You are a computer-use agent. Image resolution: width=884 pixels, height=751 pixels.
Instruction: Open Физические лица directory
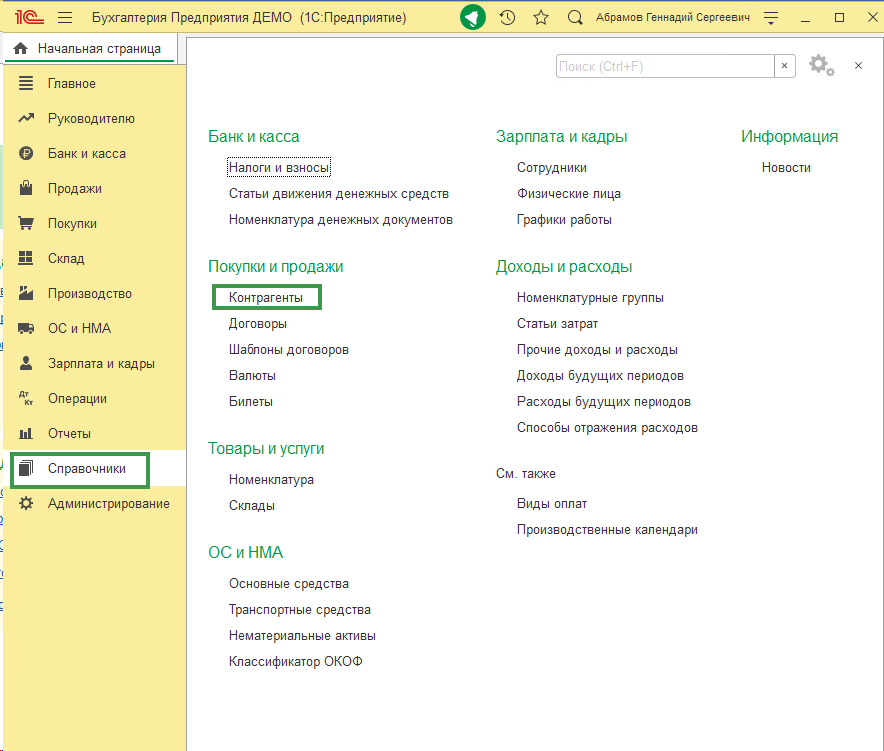(x=569, y=193)
